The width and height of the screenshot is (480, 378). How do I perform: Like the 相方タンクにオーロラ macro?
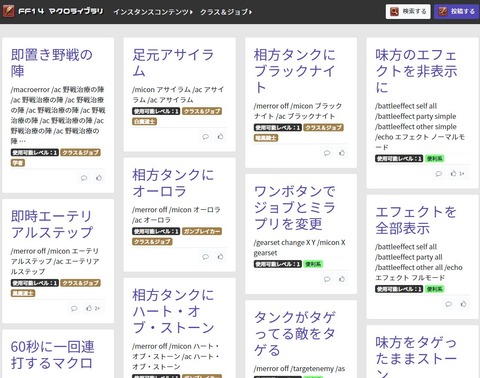coord(221,256)
